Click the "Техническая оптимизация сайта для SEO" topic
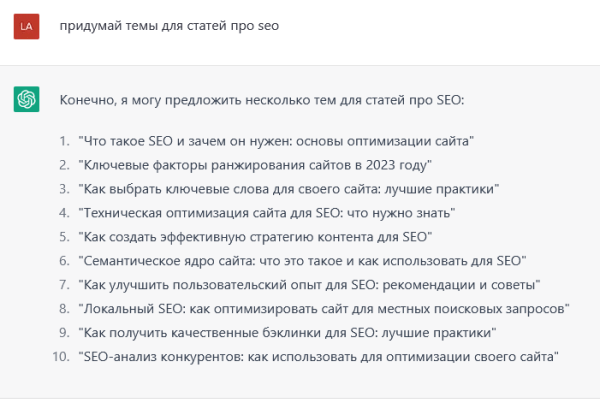Screen dimensions: 600x409 point(267,212)
